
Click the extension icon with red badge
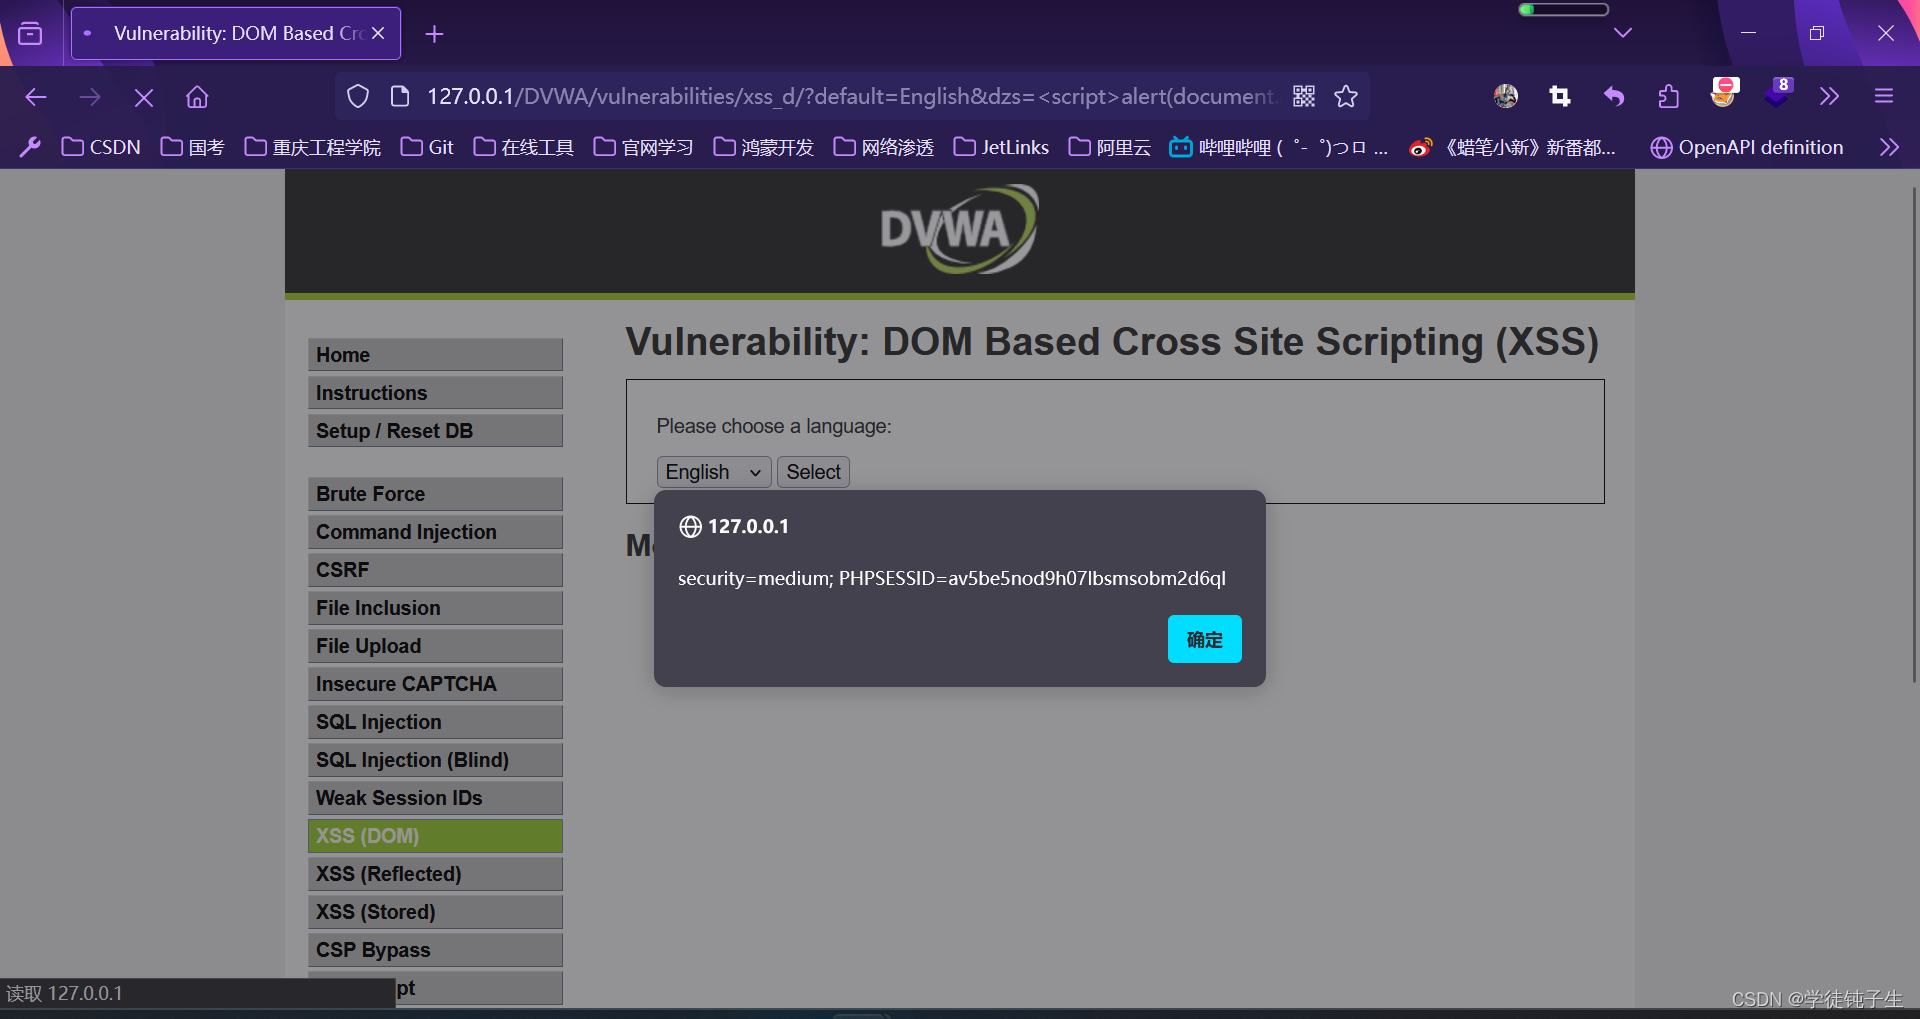tap(1724, 93)
